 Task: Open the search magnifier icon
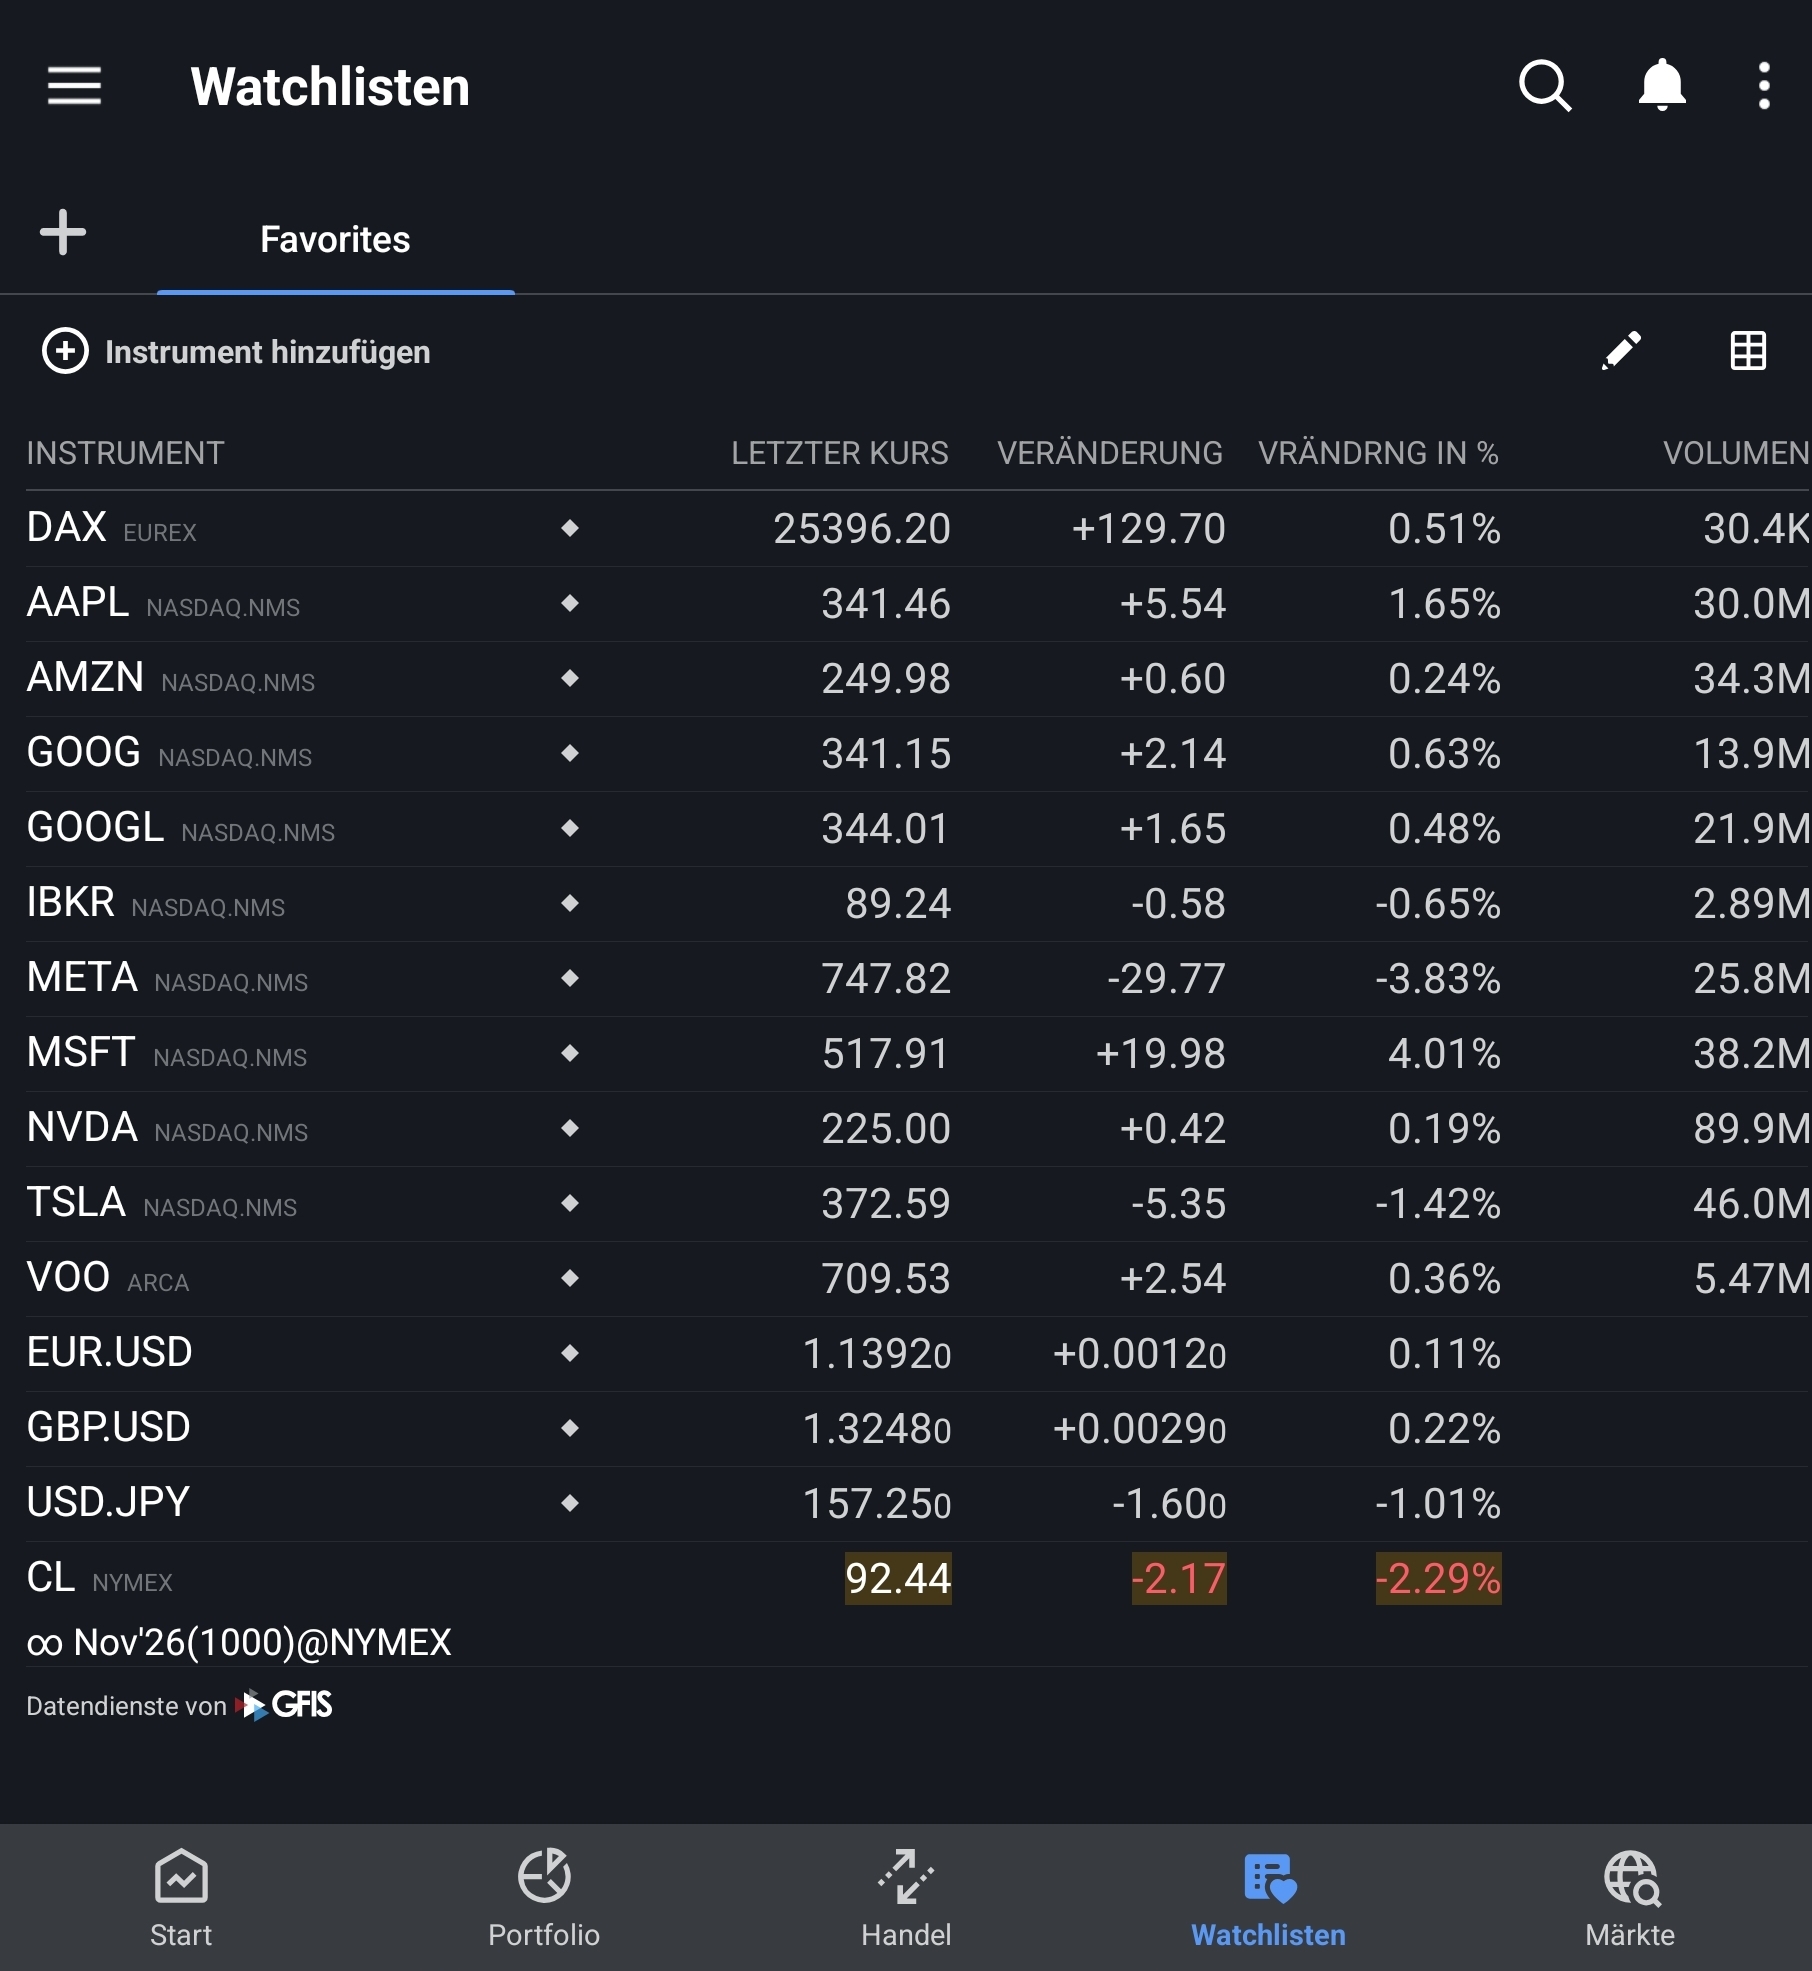click(x=1545, y=86)
